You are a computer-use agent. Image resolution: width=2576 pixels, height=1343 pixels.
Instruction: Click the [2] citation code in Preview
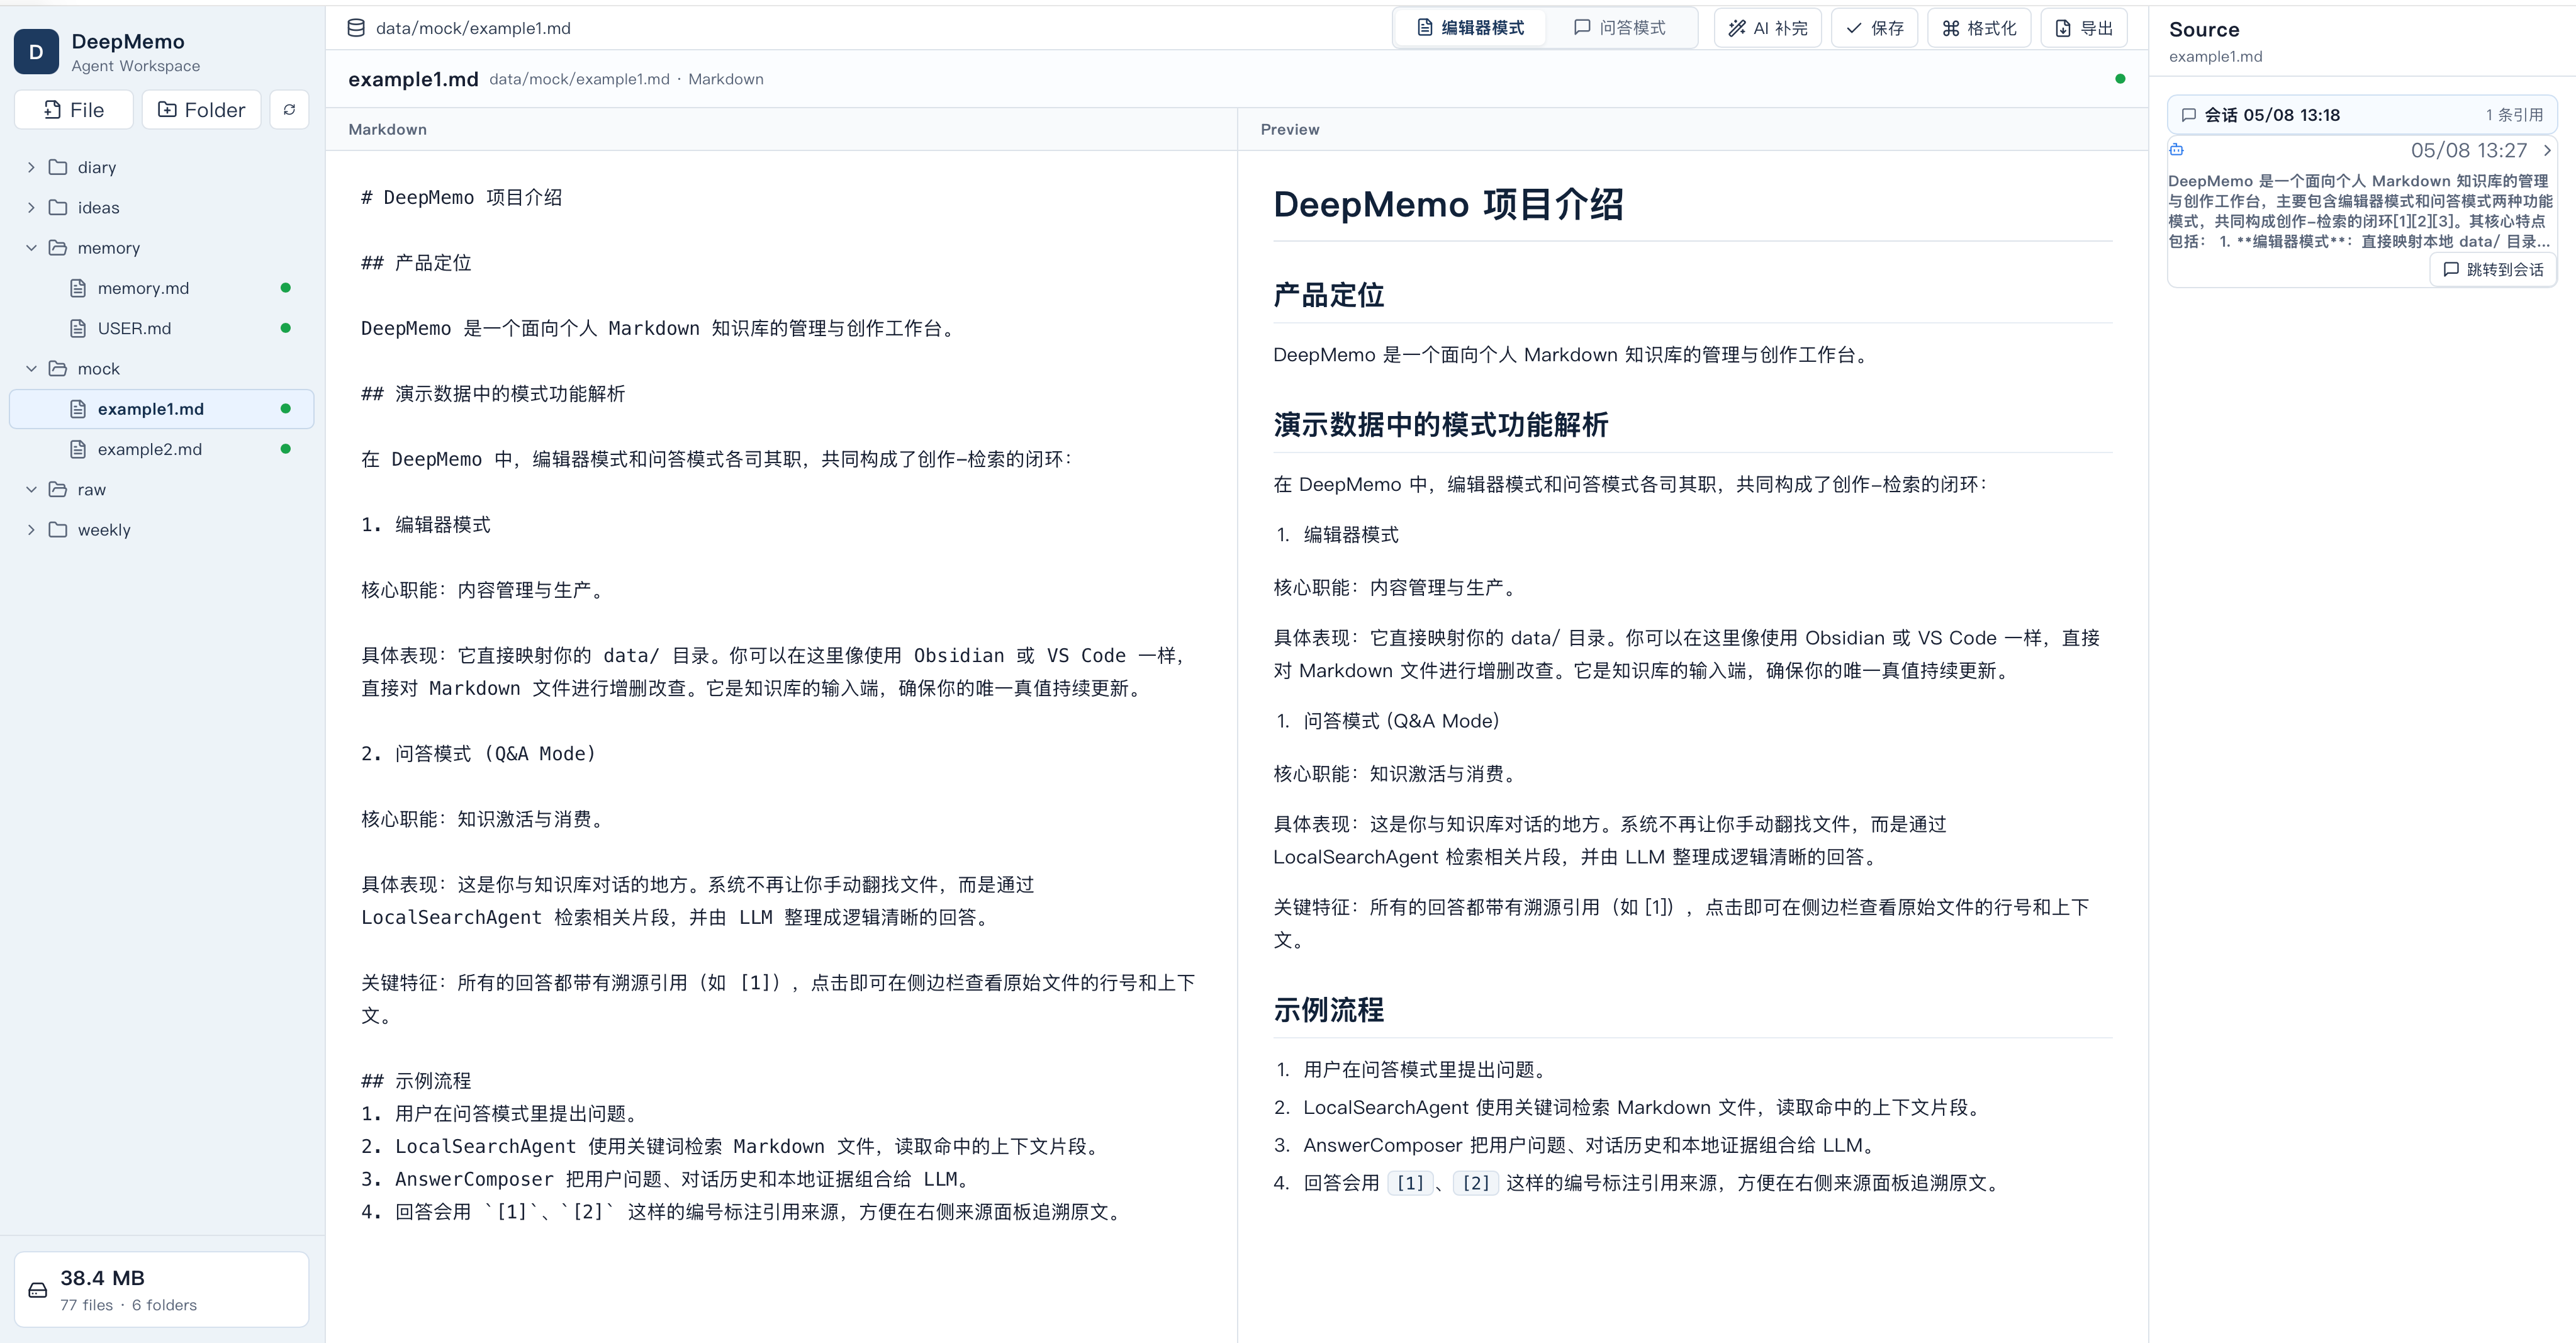tap(1475, 1183)
